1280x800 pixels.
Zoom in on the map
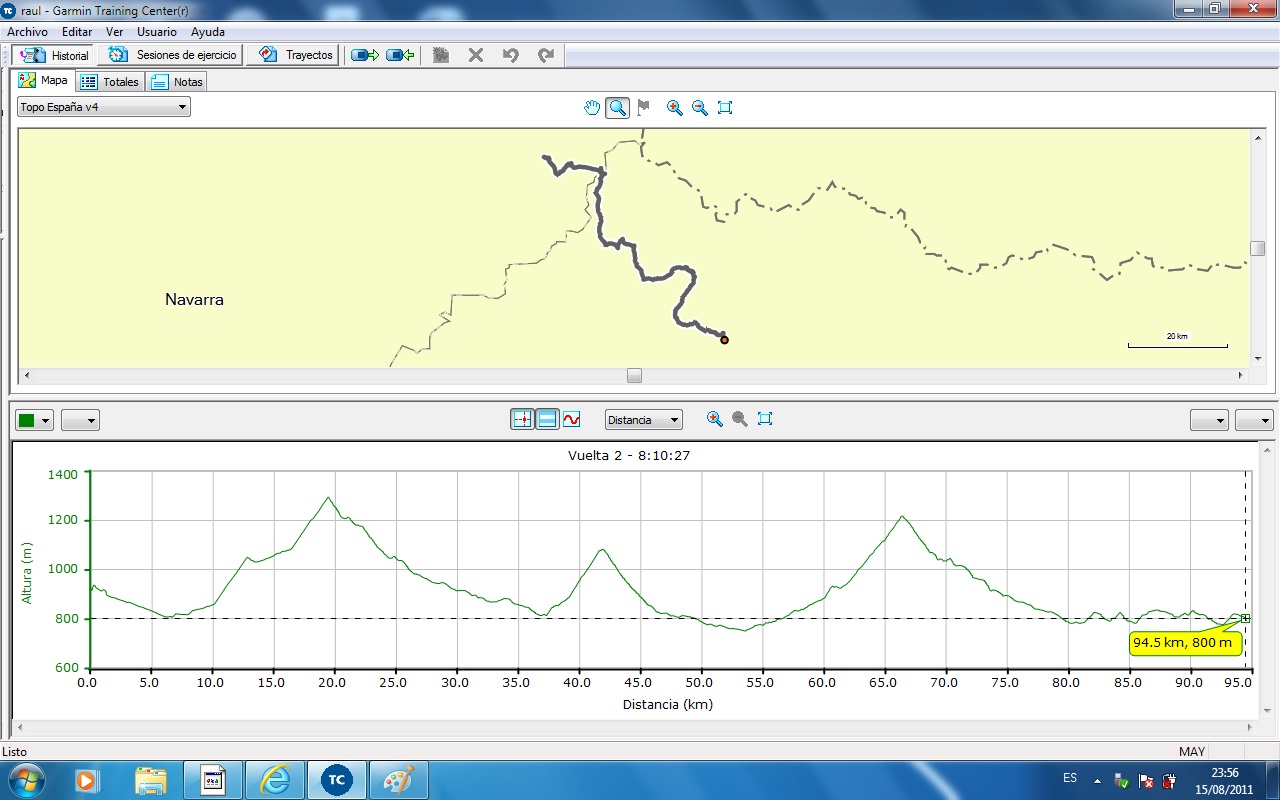point(675,108)
